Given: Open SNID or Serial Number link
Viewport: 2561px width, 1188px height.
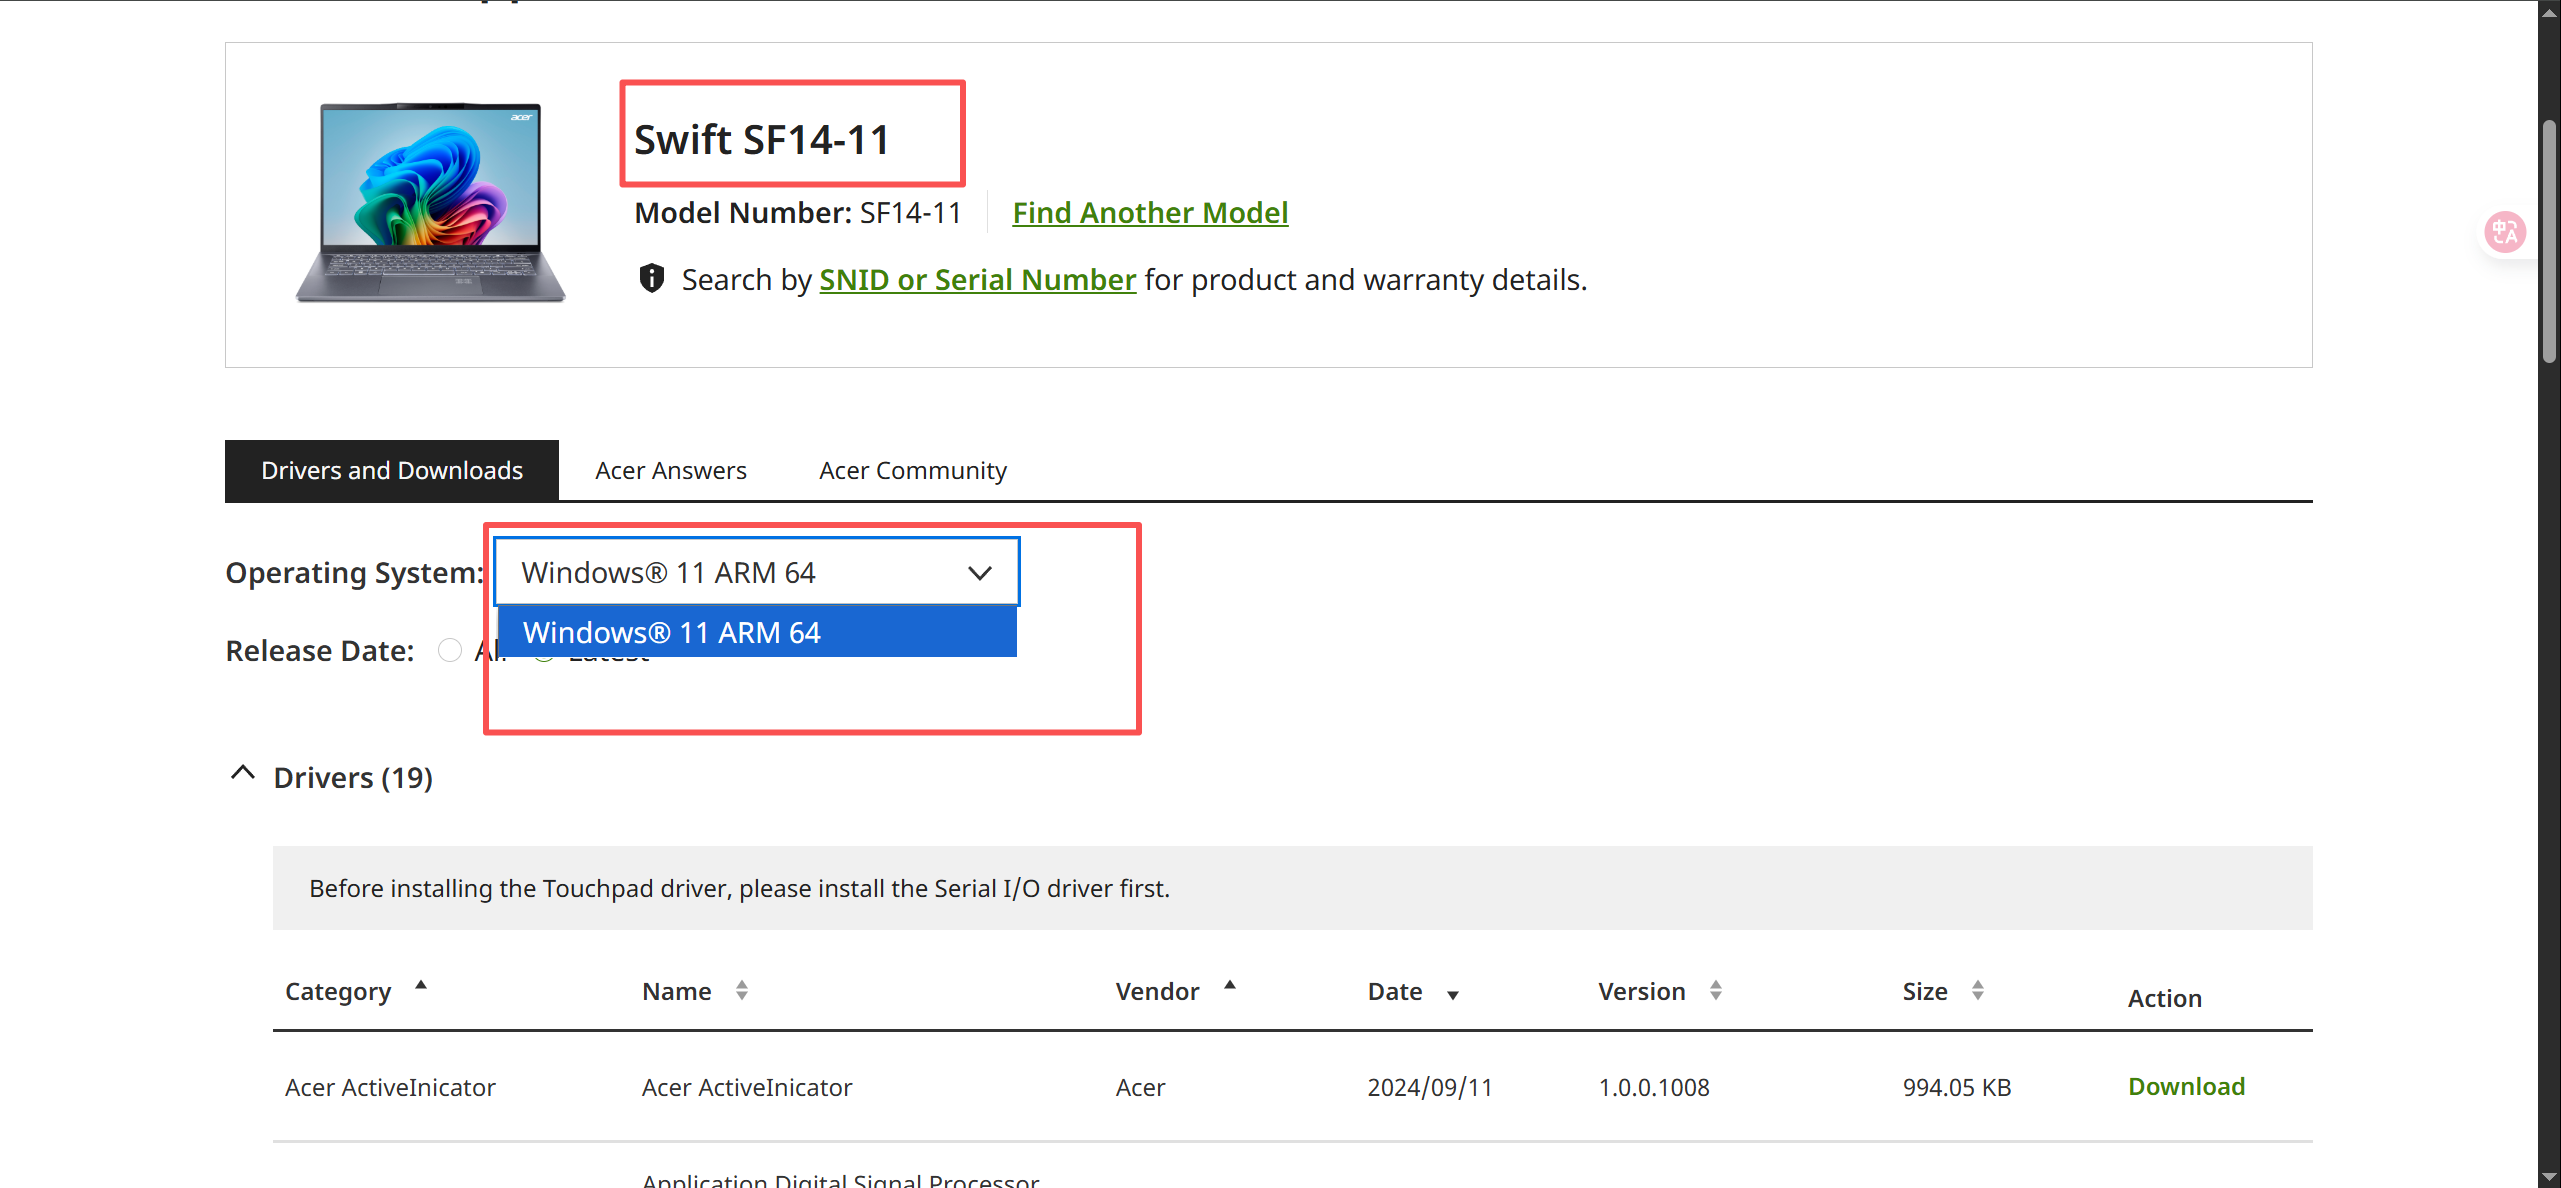Looking at the screenshot, I should point(977,280).
